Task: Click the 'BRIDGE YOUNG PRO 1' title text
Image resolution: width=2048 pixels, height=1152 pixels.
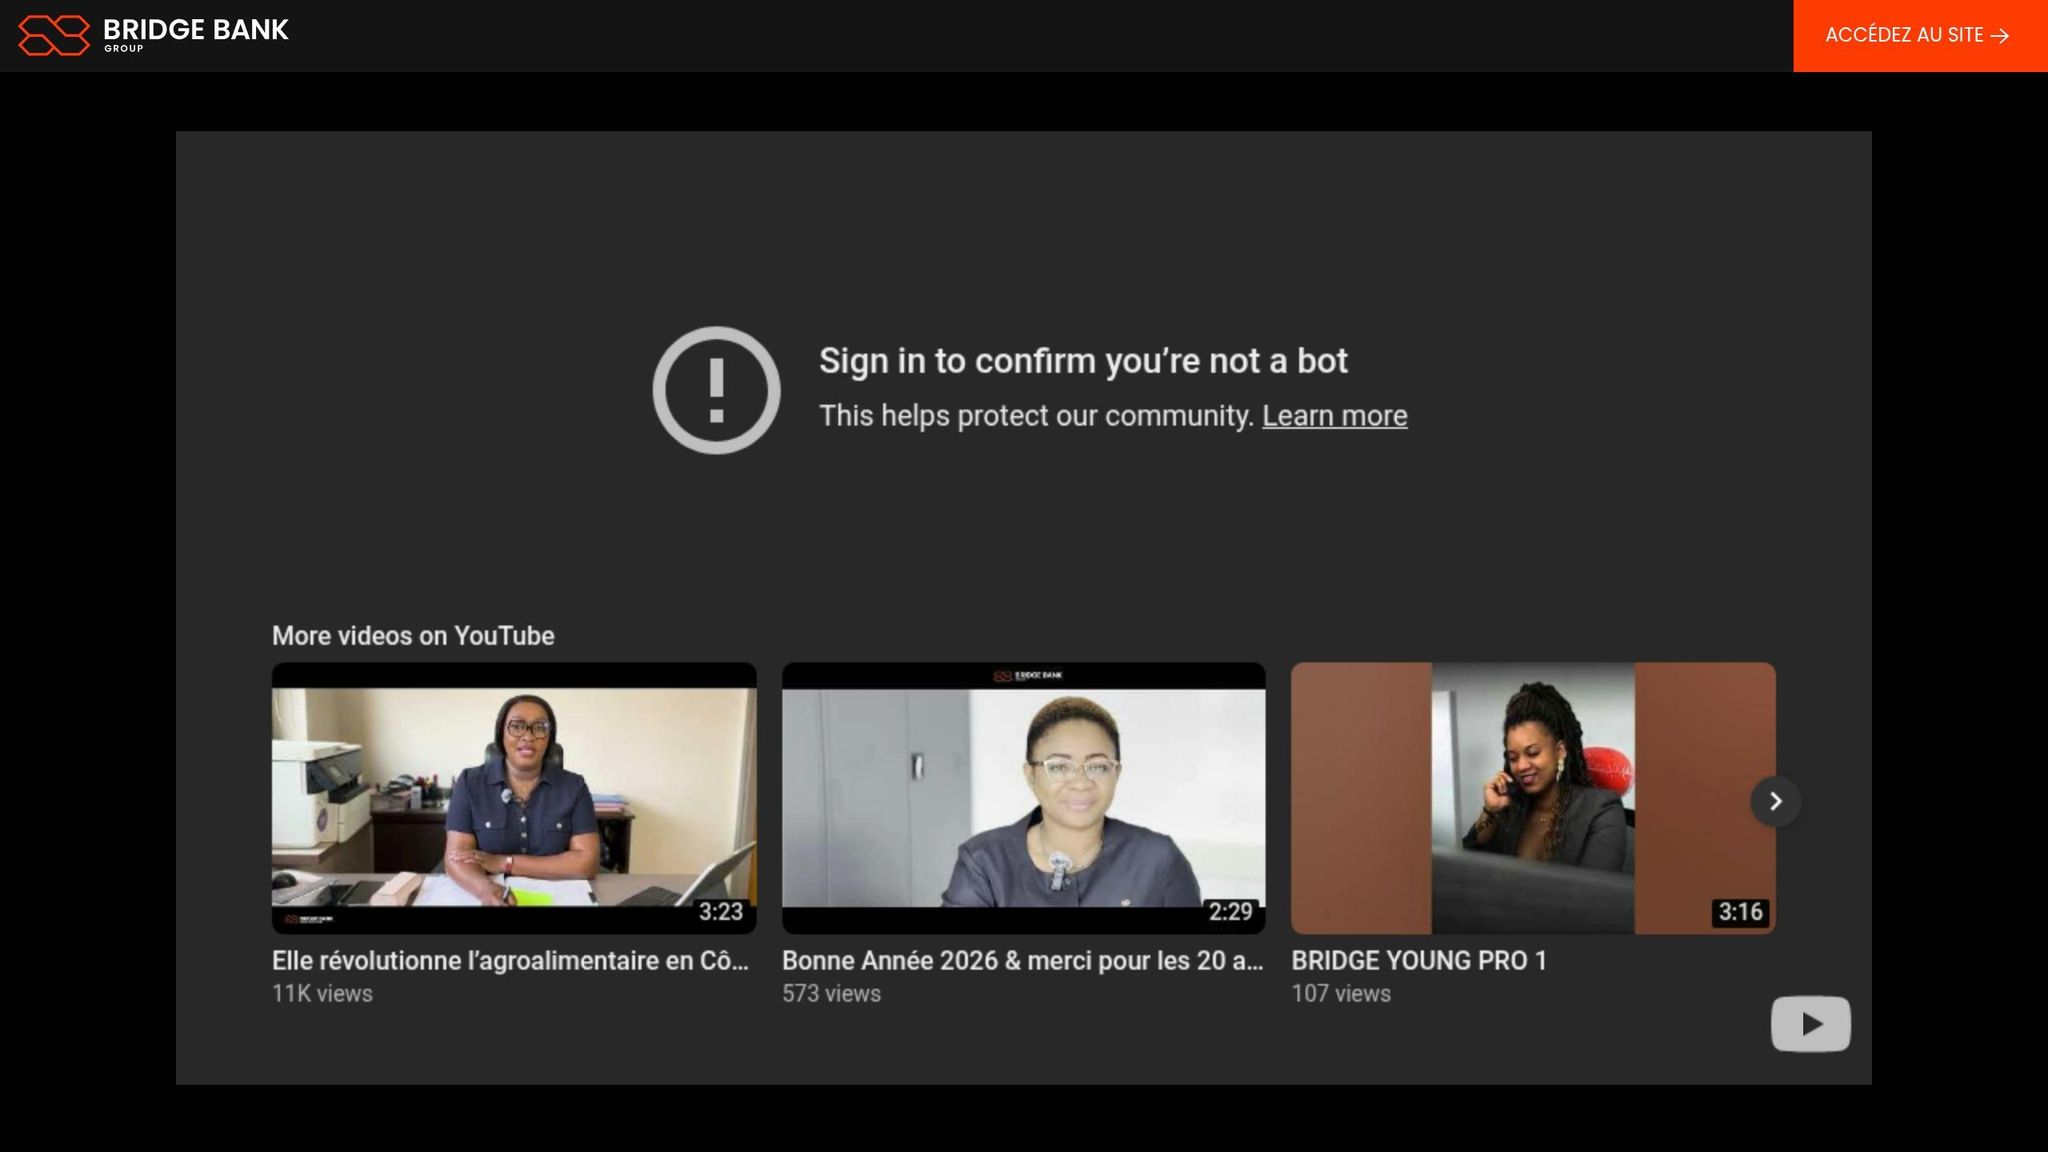Action: [x=1419, y=961]
